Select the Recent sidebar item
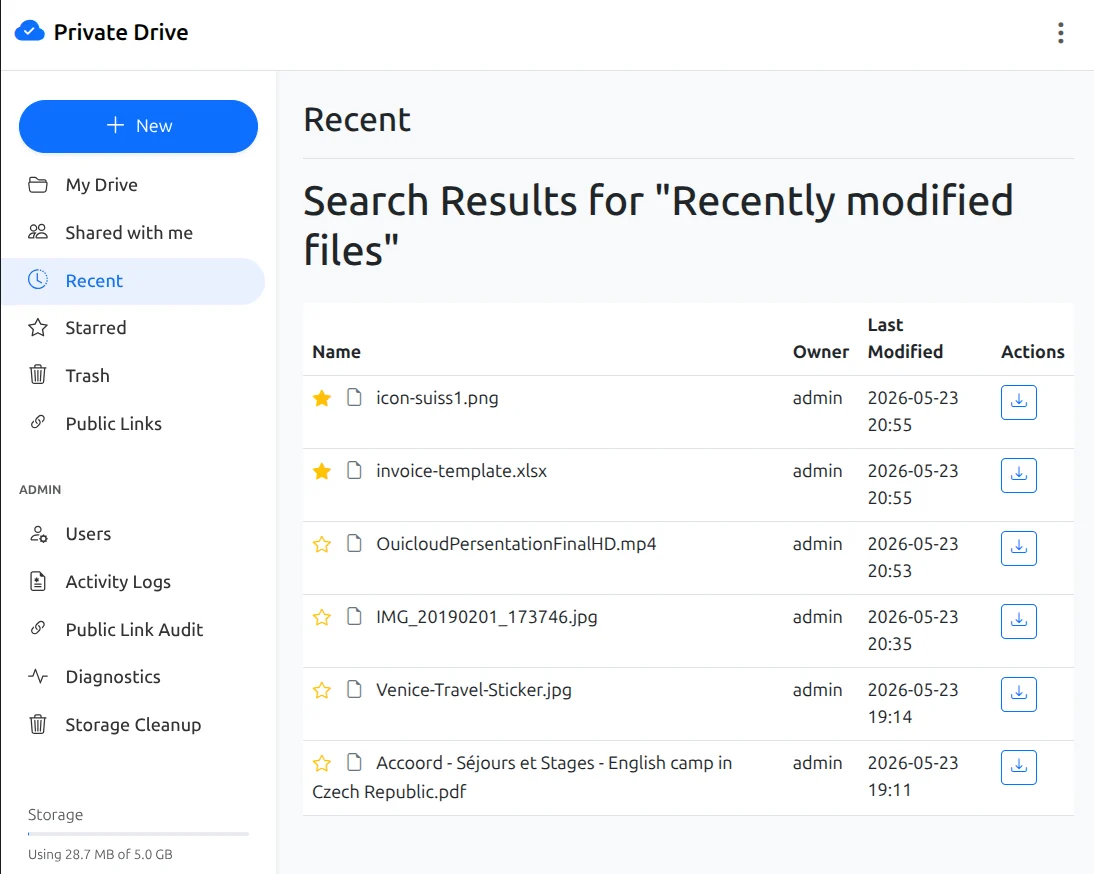 133,281
